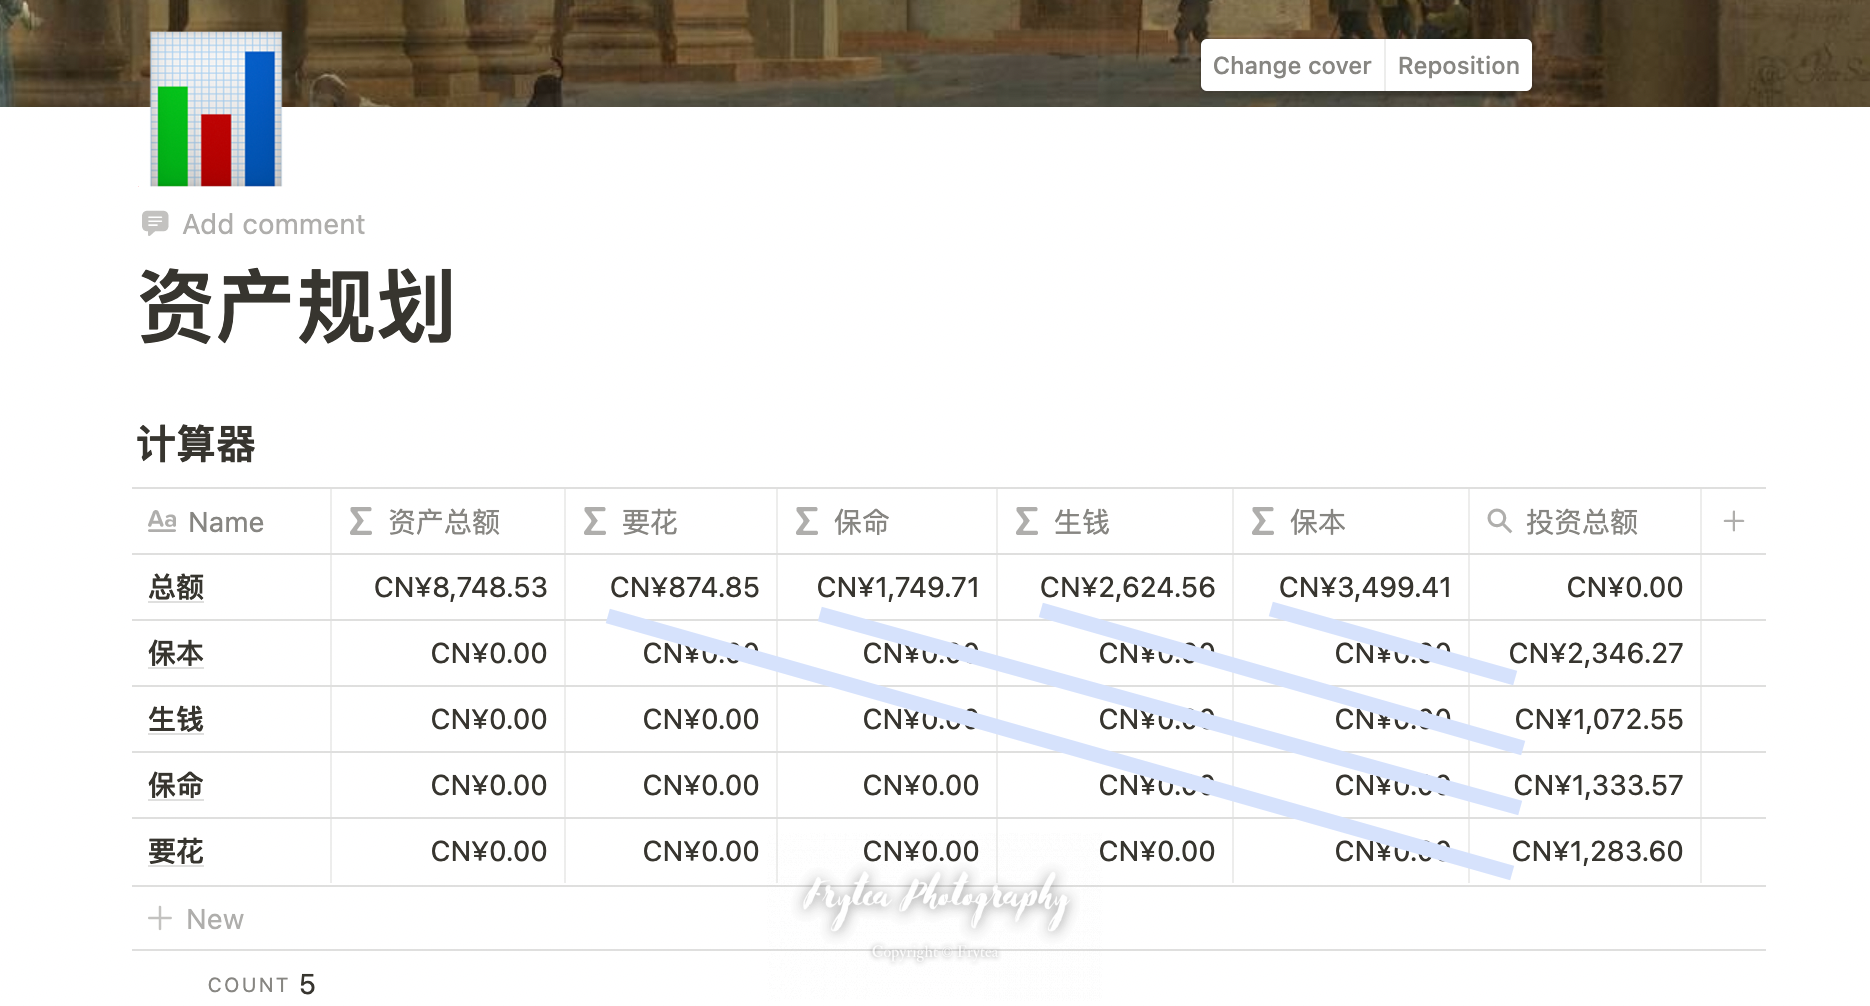Open the 生钱 row page
The width and height of the screenshot is (1870, 1006).
[x=176, y=719]
